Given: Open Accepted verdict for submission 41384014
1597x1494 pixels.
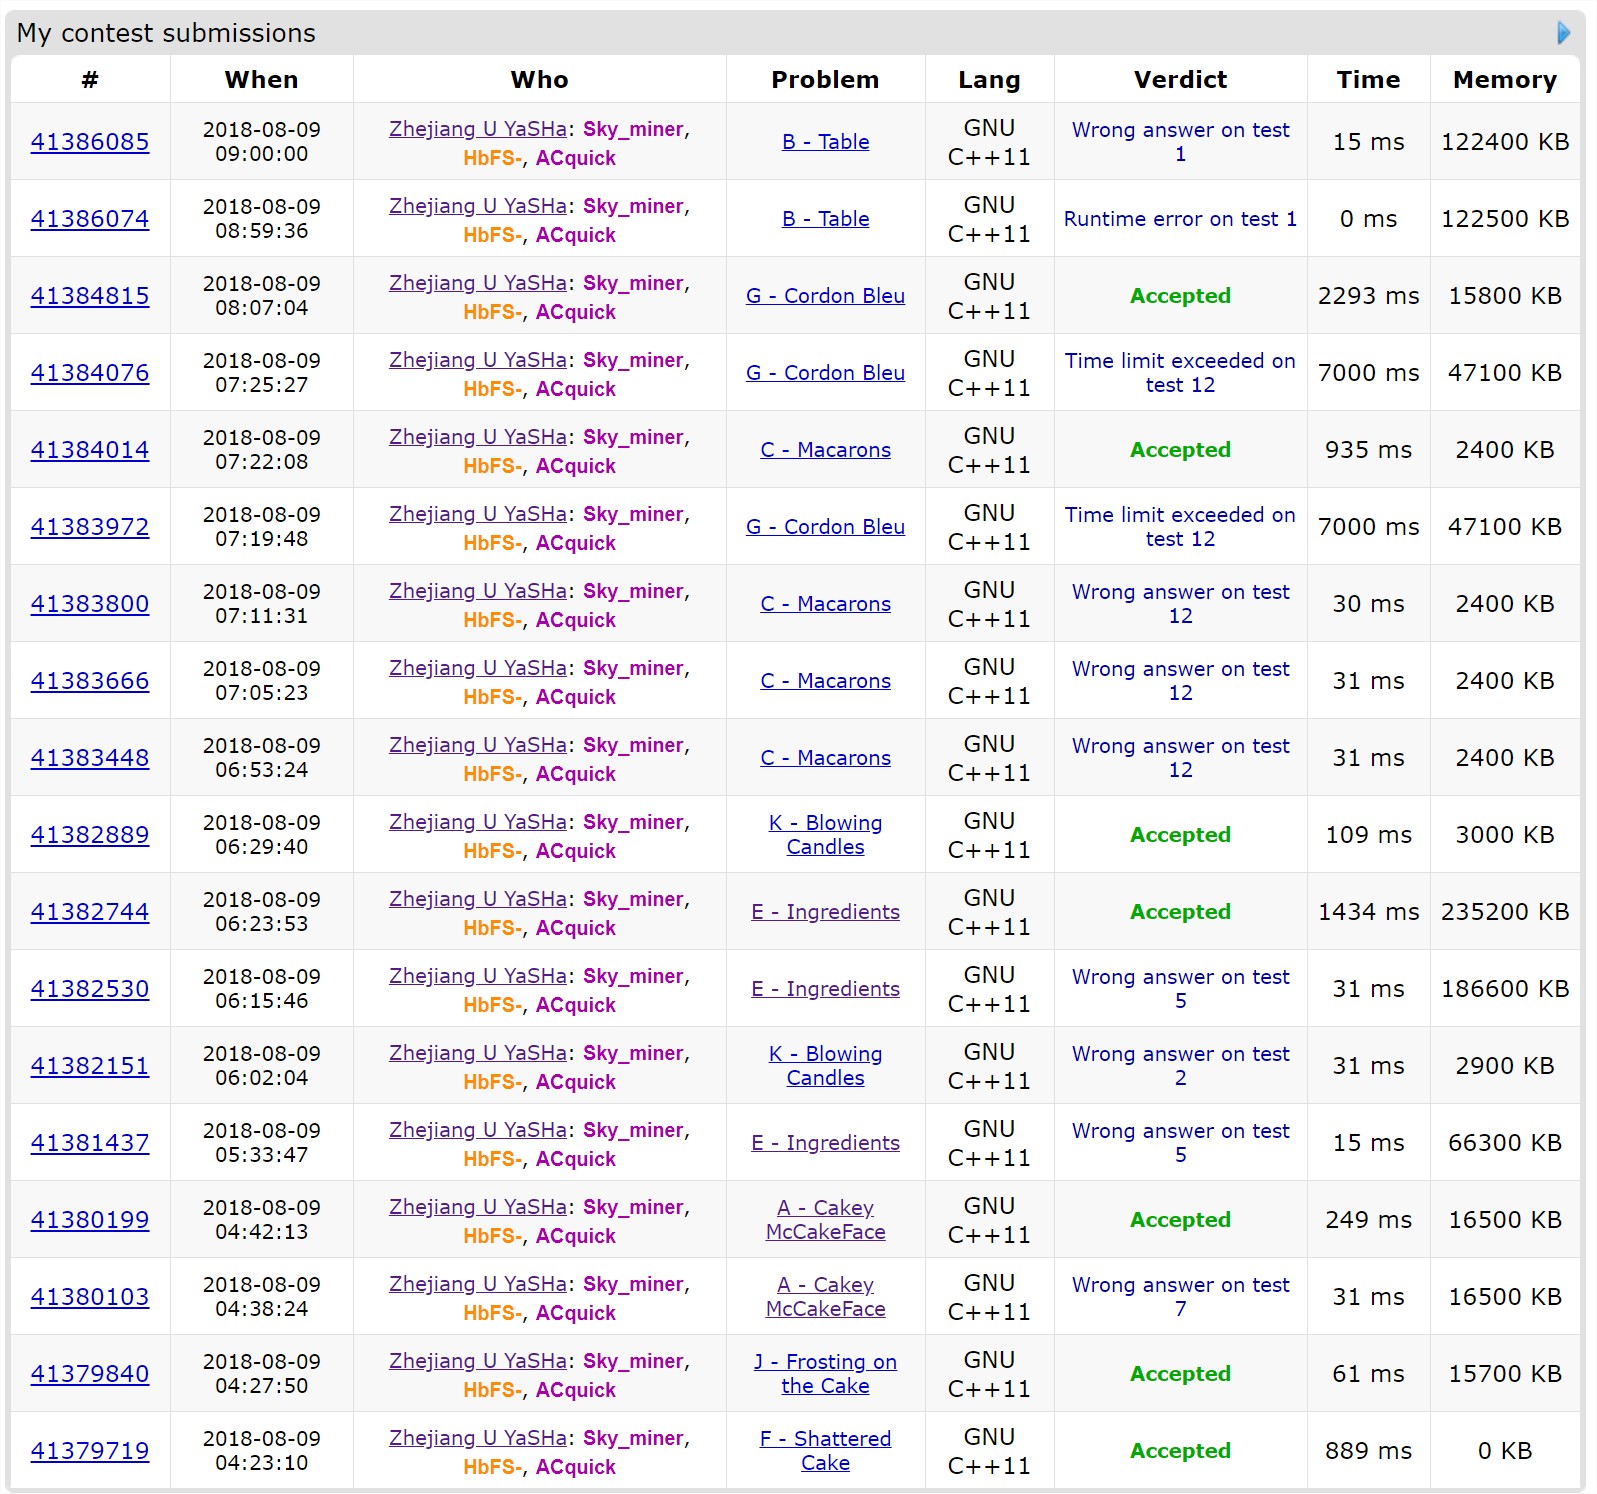Looking at the screenshot, I should click(x=1180, y=450).
